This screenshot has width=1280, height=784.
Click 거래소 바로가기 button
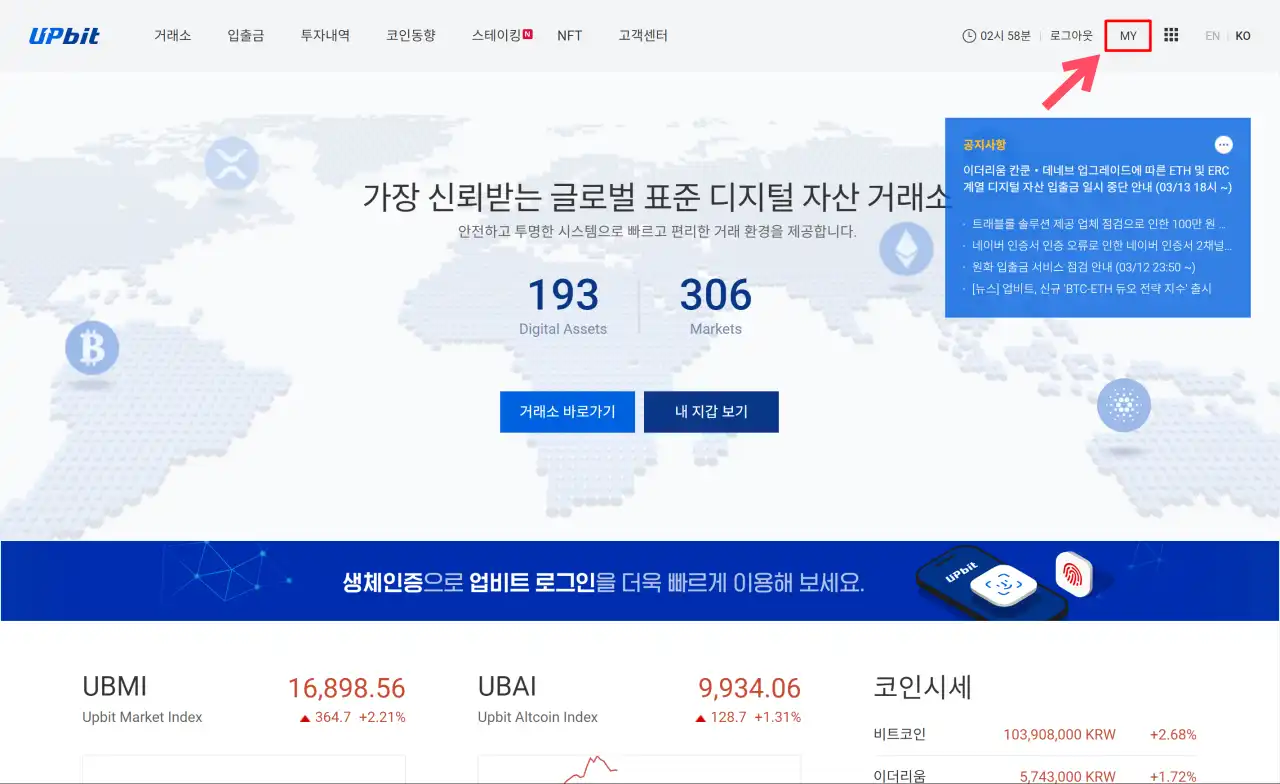[x=567, y=412]
